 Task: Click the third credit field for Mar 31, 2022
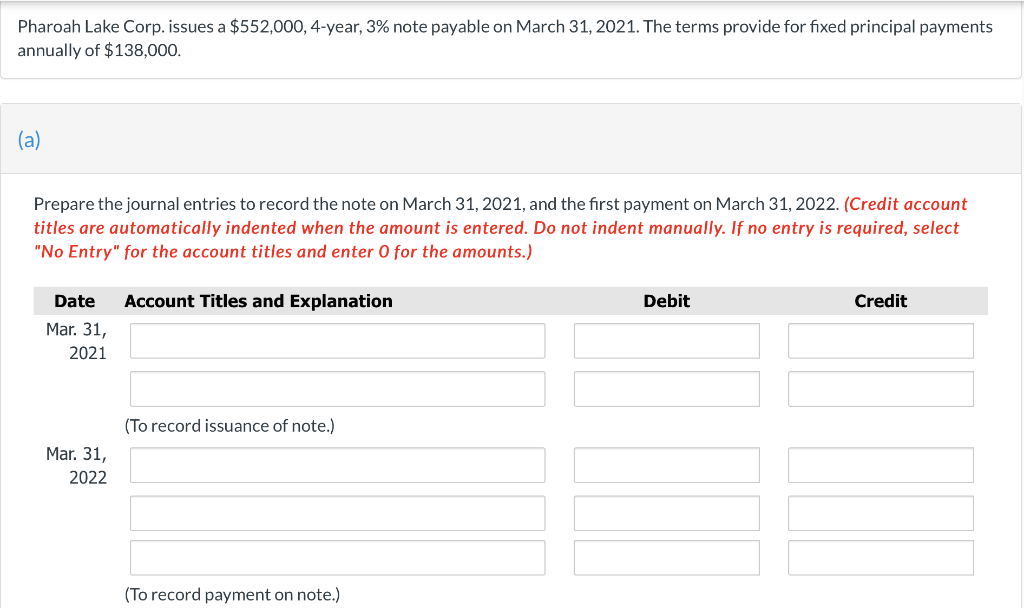click(x=880, y=557)
